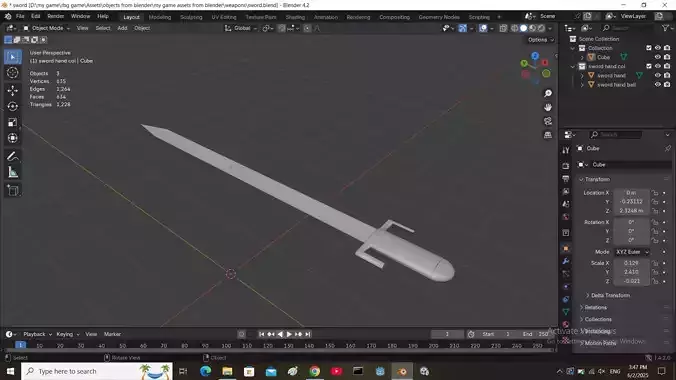Uncheck sword hand col exclude checkbox
The image size is (676, 380).
(649, 66)
